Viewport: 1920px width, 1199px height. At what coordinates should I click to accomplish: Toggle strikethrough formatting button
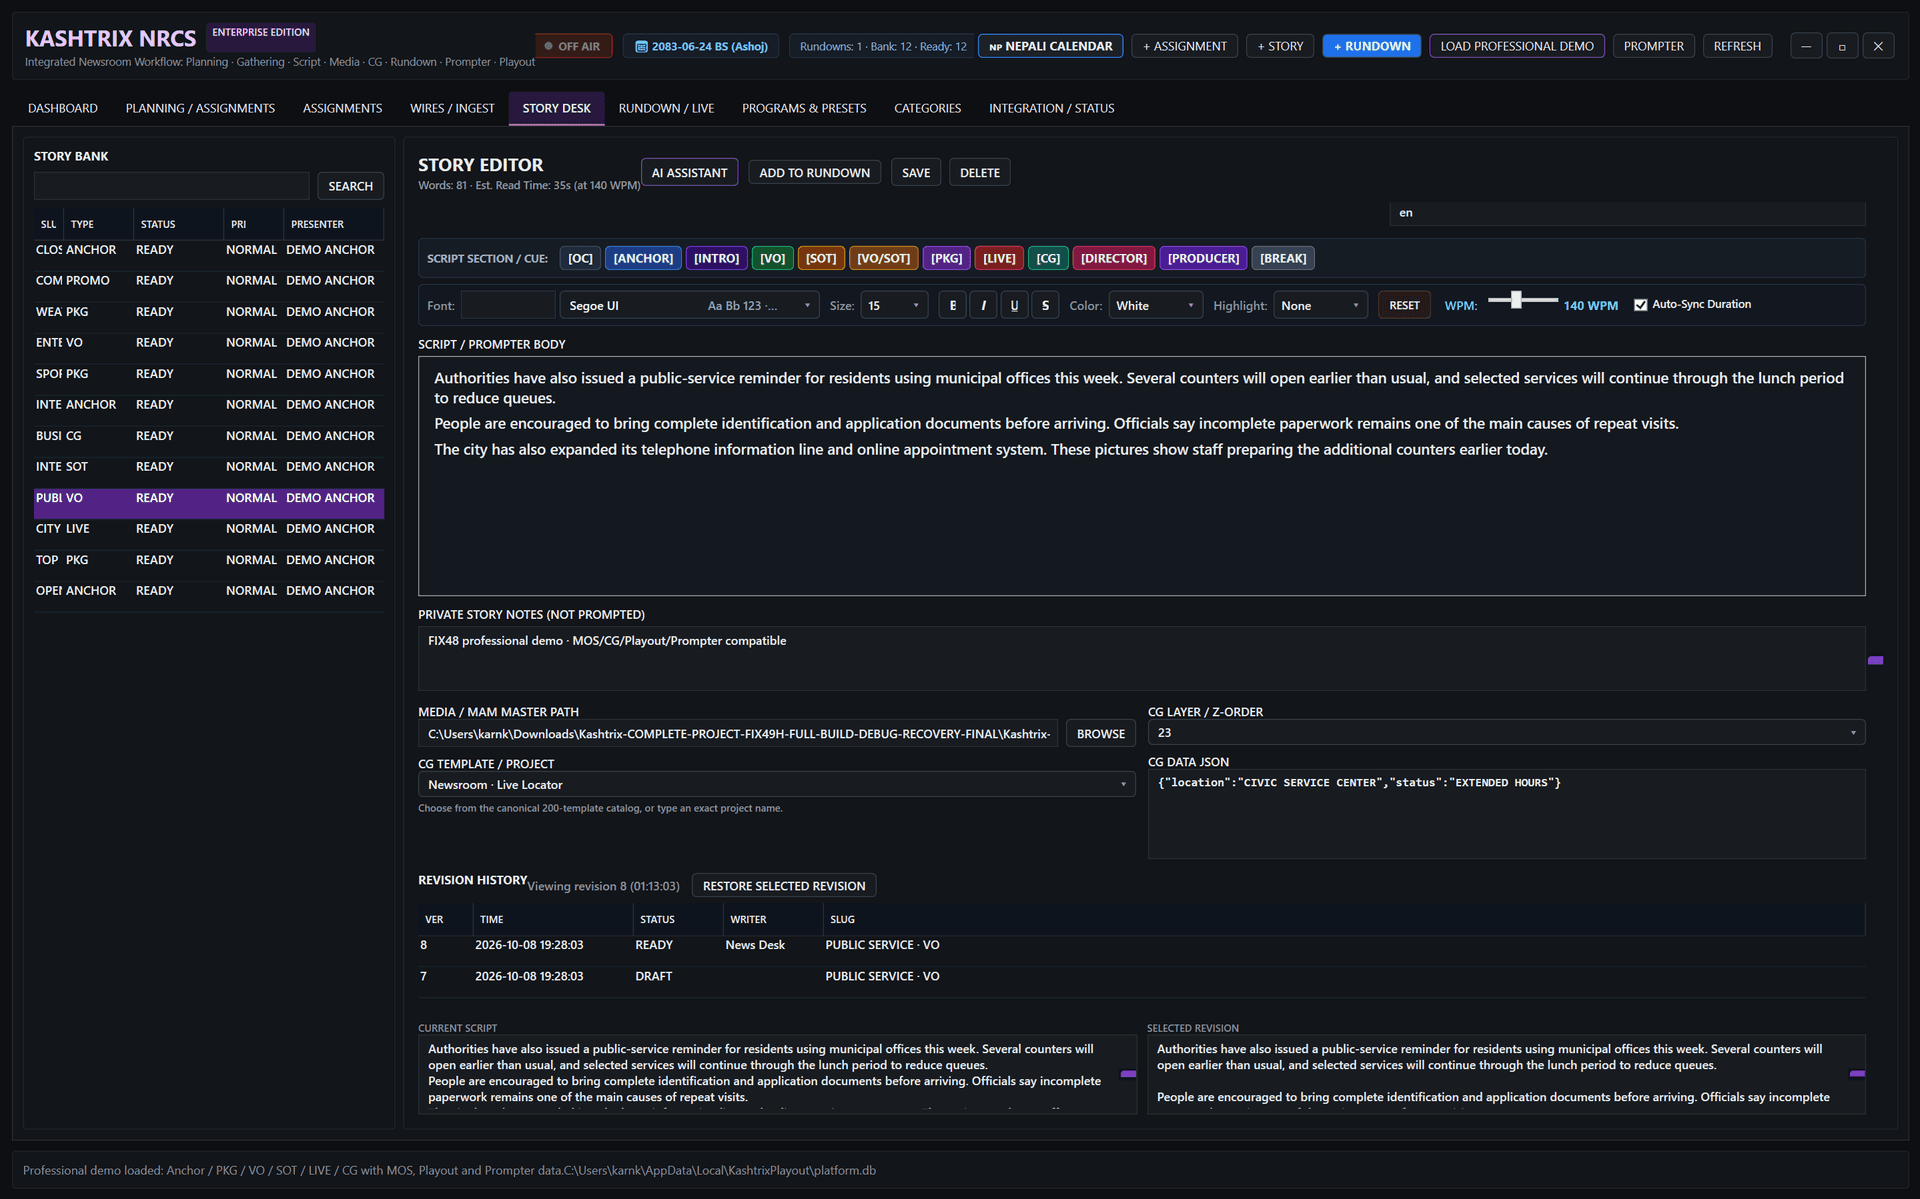pos(1045,306)
